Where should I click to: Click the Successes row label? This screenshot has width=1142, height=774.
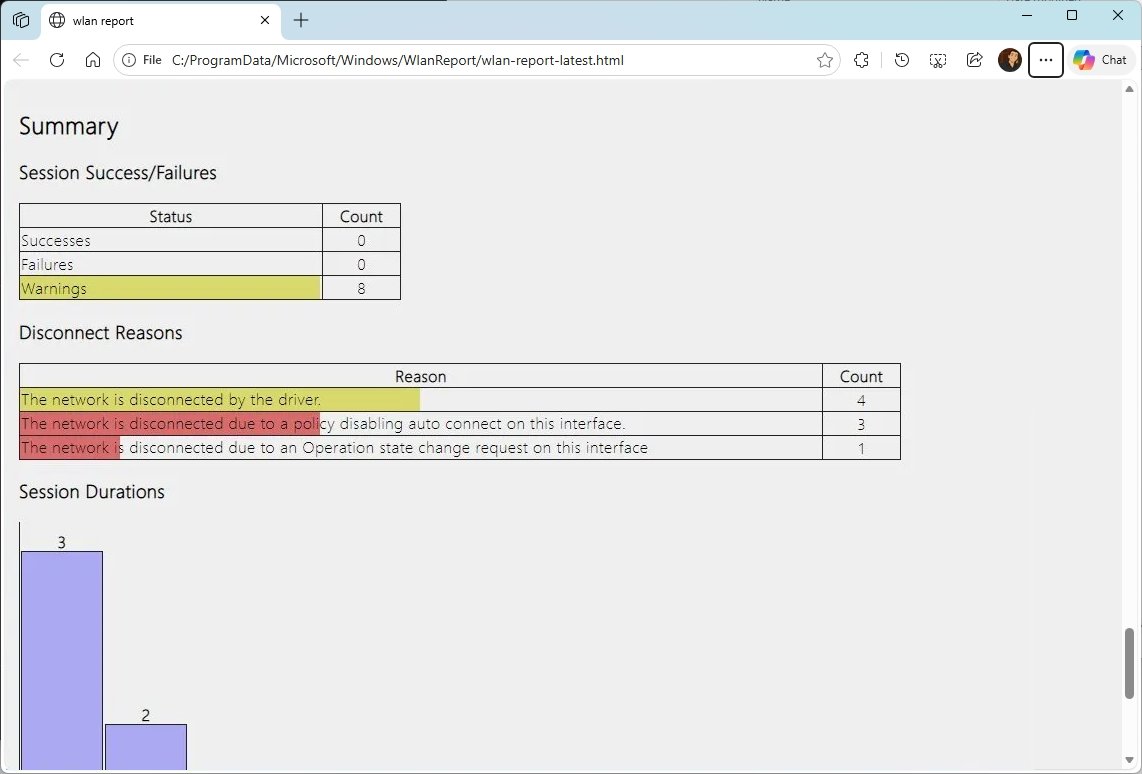coord(56,240)
